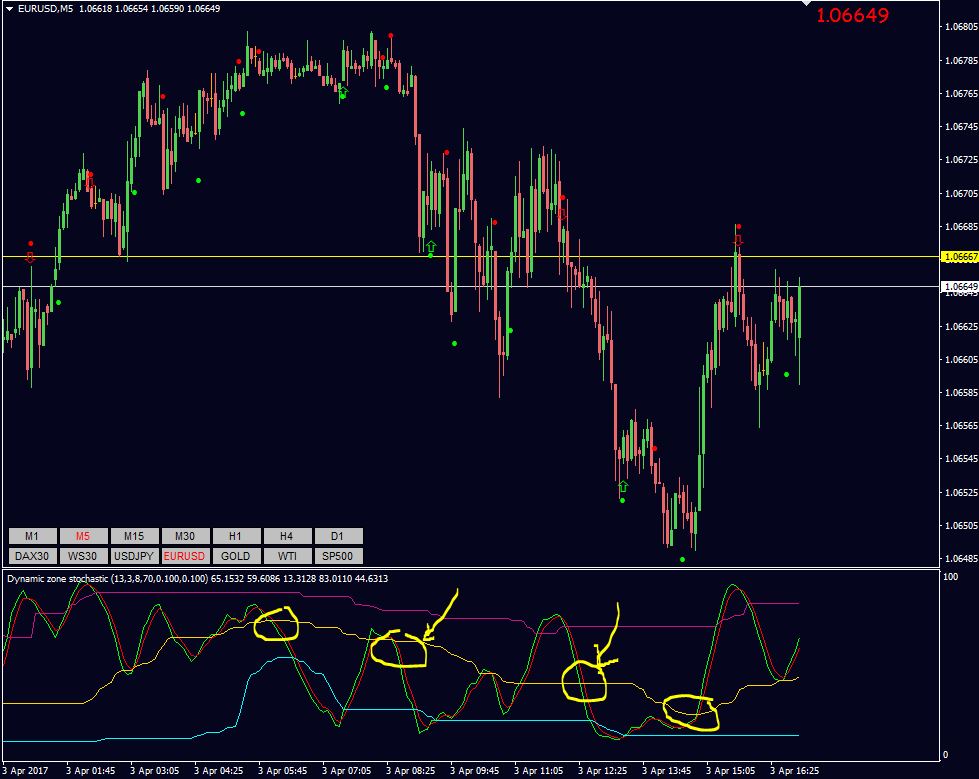Switch to H4 timeframe

coord(287,536)
